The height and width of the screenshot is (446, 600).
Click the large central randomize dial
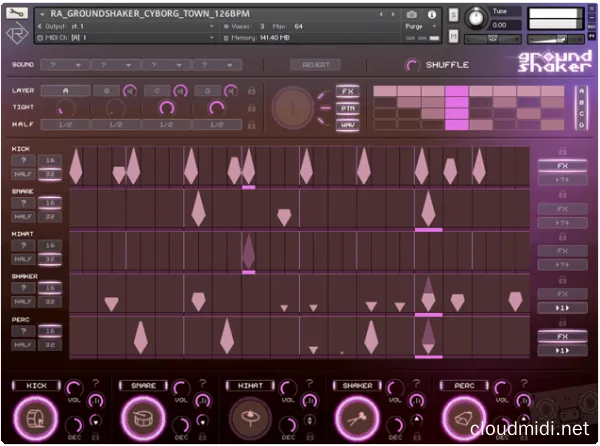point(293,108)
